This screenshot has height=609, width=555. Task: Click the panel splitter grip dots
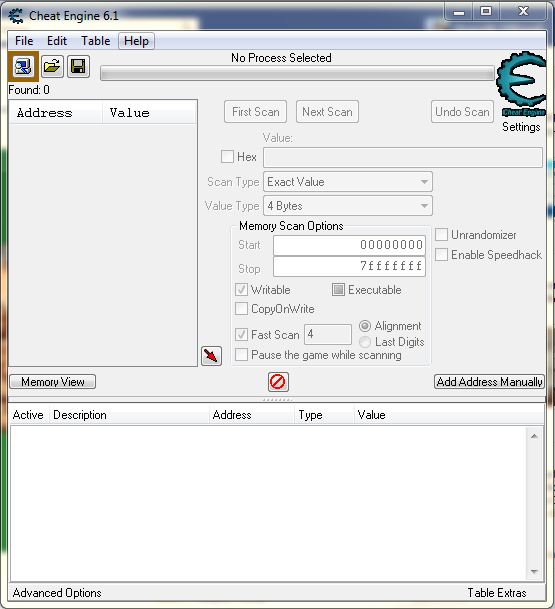(277, 400)
